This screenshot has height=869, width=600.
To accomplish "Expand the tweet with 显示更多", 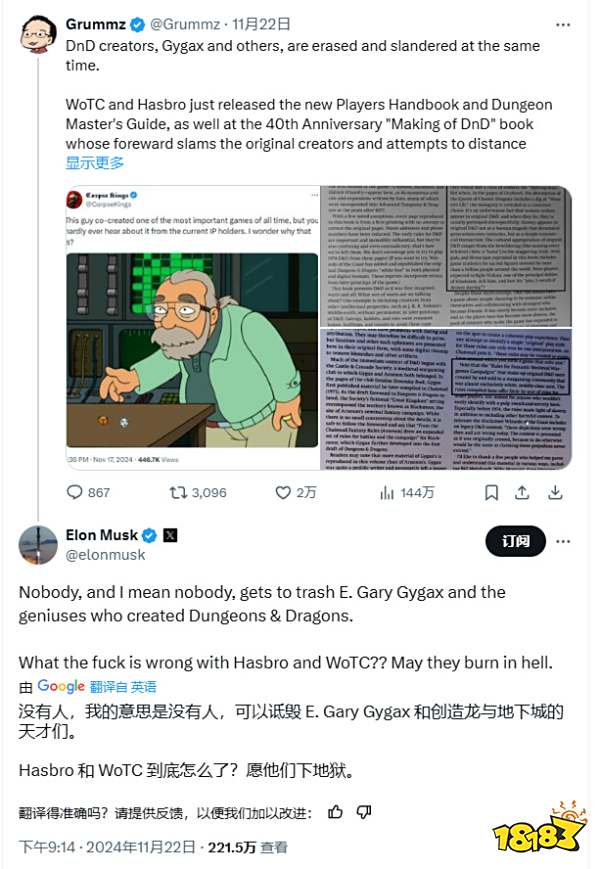I will click(x=95, y=163).
